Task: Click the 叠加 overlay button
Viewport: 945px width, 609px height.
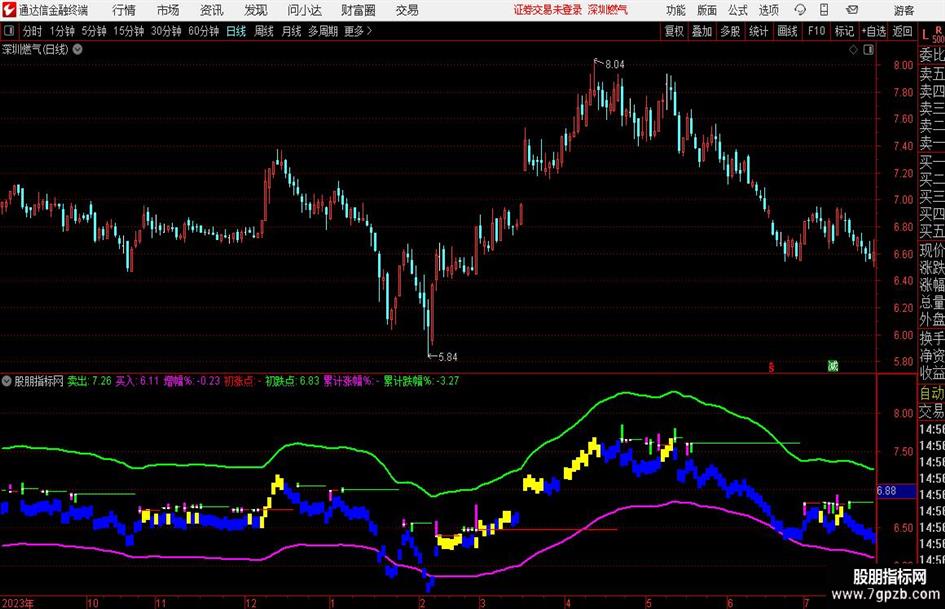Action: [x=702, y=31]
